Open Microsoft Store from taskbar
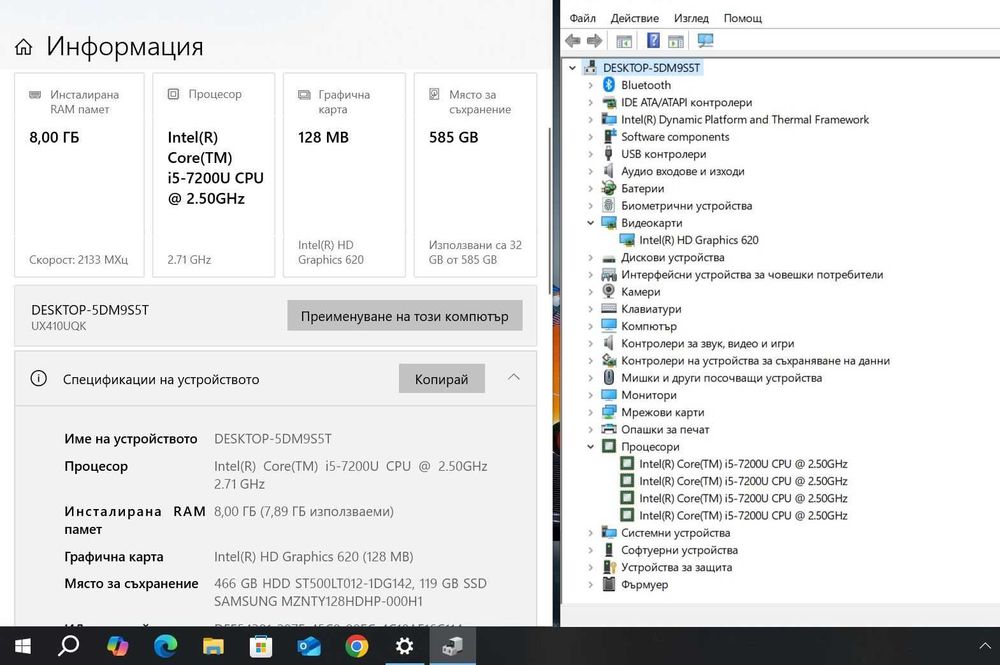The width and height of the screenshot is (1000, 665). (x=261, y=647)
